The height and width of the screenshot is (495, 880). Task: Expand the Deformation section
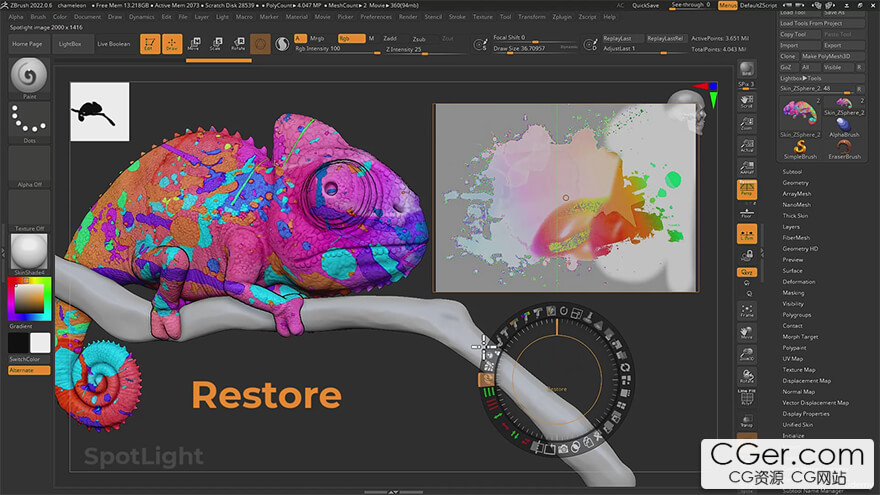[x=799, y=282]
